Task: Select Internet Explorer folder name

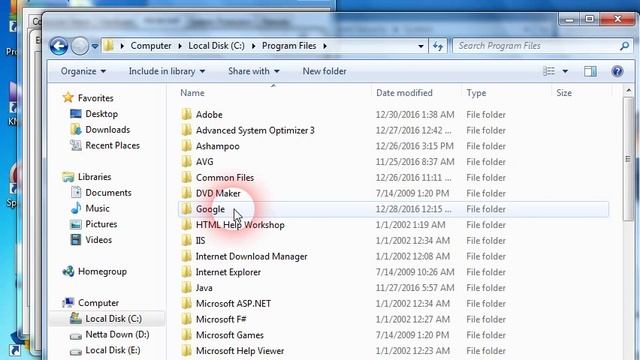Action: [228, 272]
